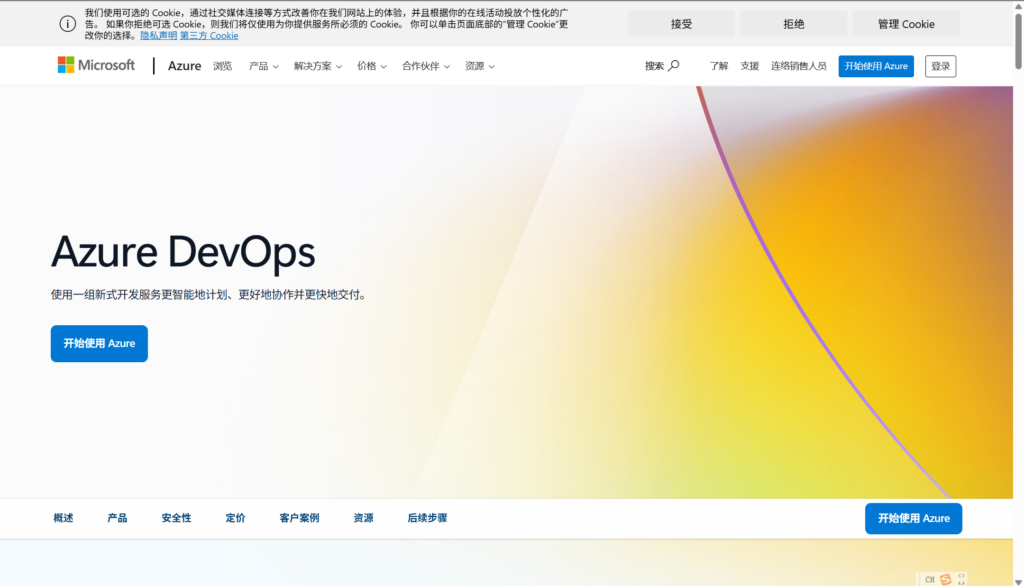Expand the 产品 dropdown in the top navigation

click(263, 66)
